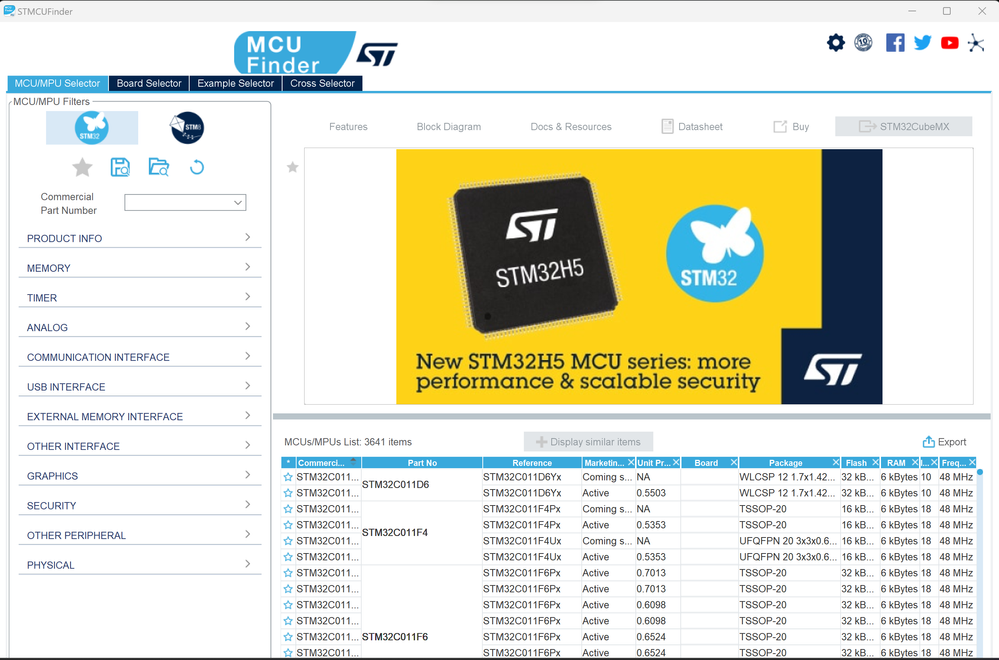Click Display similar items button

(x=588, y=442)
